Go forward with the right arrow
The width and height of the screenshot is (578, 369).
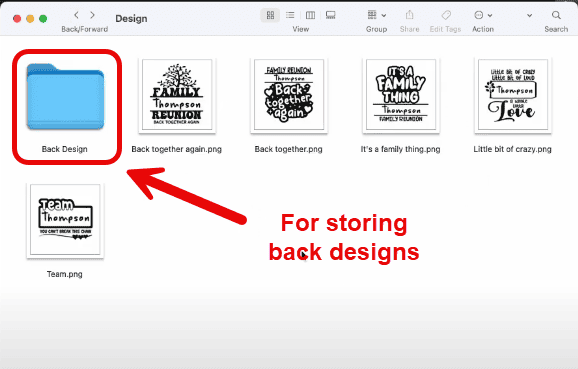[x=93, y=15]
